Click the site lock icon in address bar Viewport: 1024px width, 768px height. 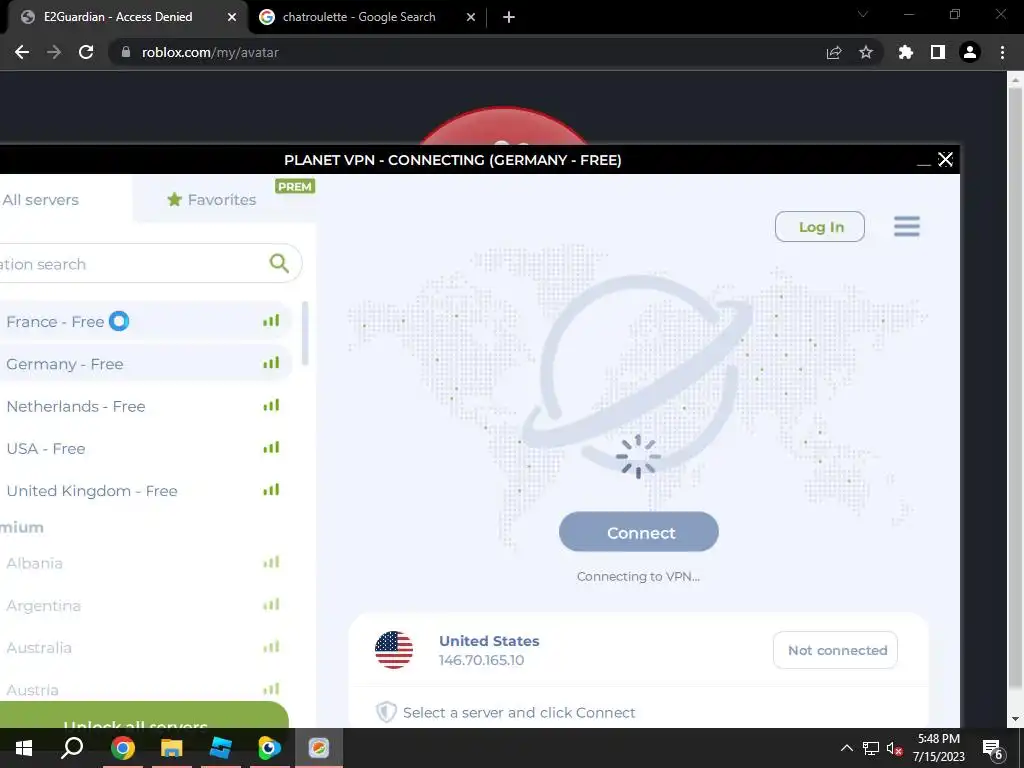(126, 52)
